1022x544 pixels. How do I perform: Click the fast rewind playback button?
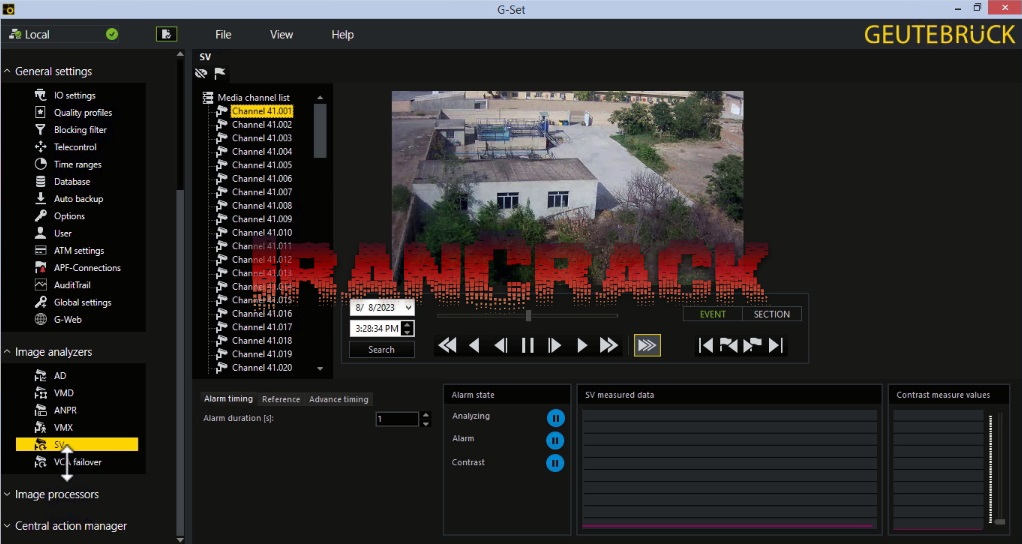(x=447, y=345)
